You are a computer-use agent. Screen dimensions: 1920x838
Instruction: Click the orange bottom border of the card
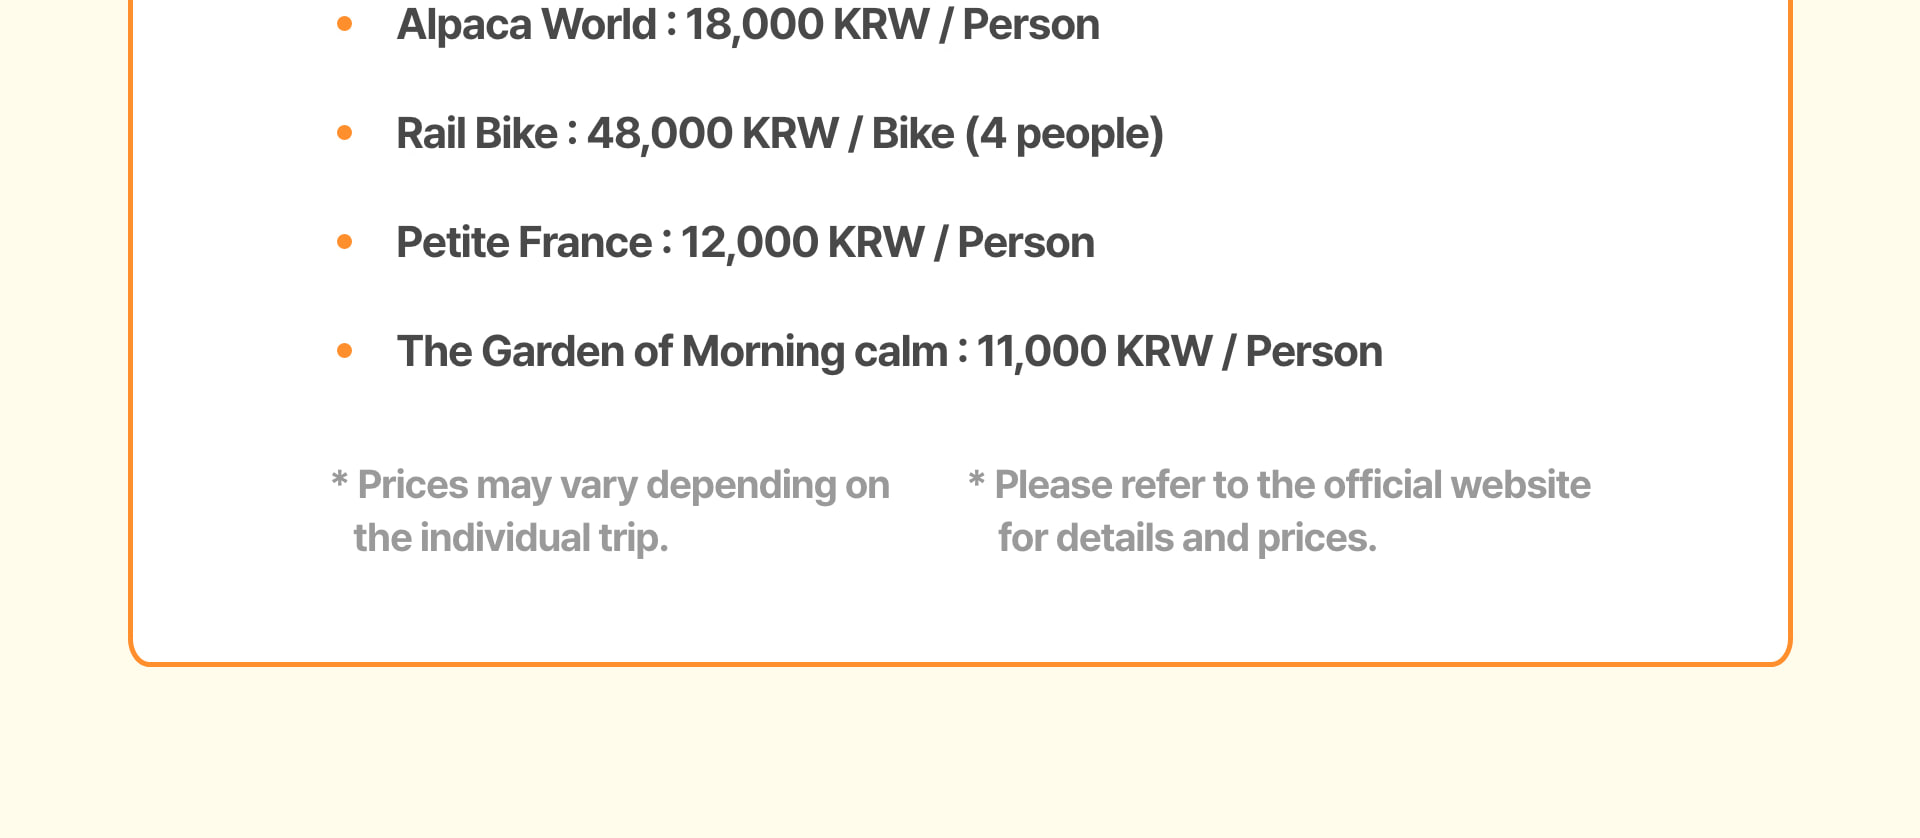click(x=960, y=663)
